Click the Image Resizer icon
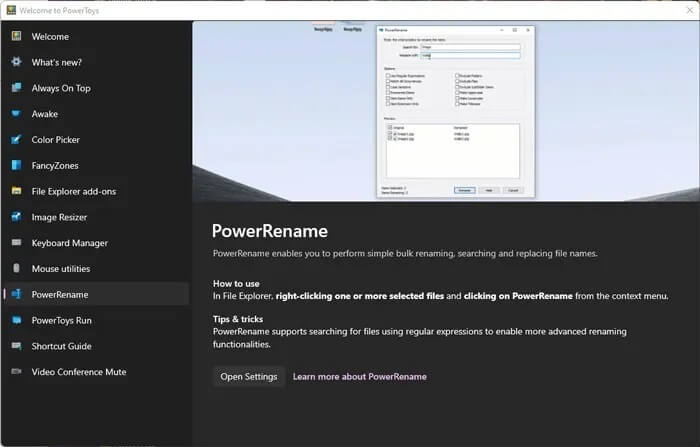The height and width of the screenshot is (447, 700). (17, 217)
